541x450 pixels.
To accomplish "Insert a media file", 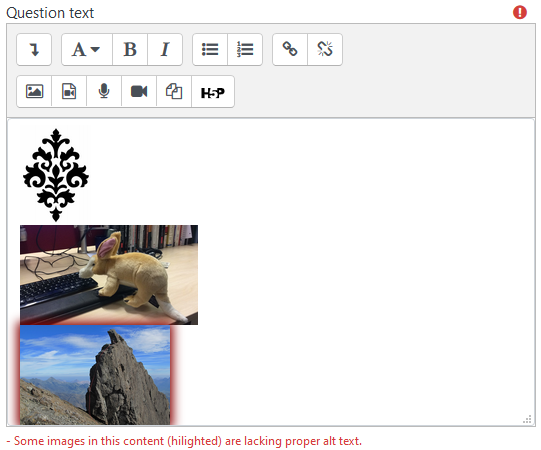I will [69, 91].
